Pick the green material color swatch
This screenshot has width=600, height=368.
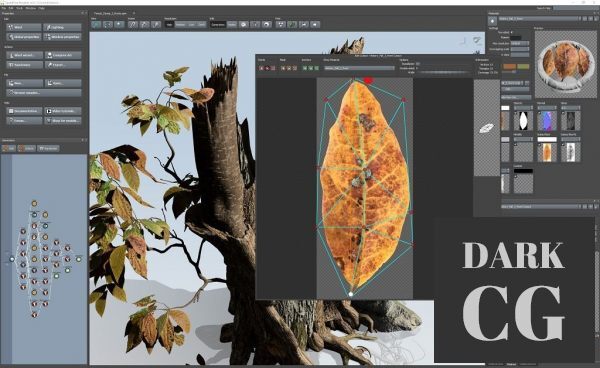pyautogui.click(x=523, y=67)
